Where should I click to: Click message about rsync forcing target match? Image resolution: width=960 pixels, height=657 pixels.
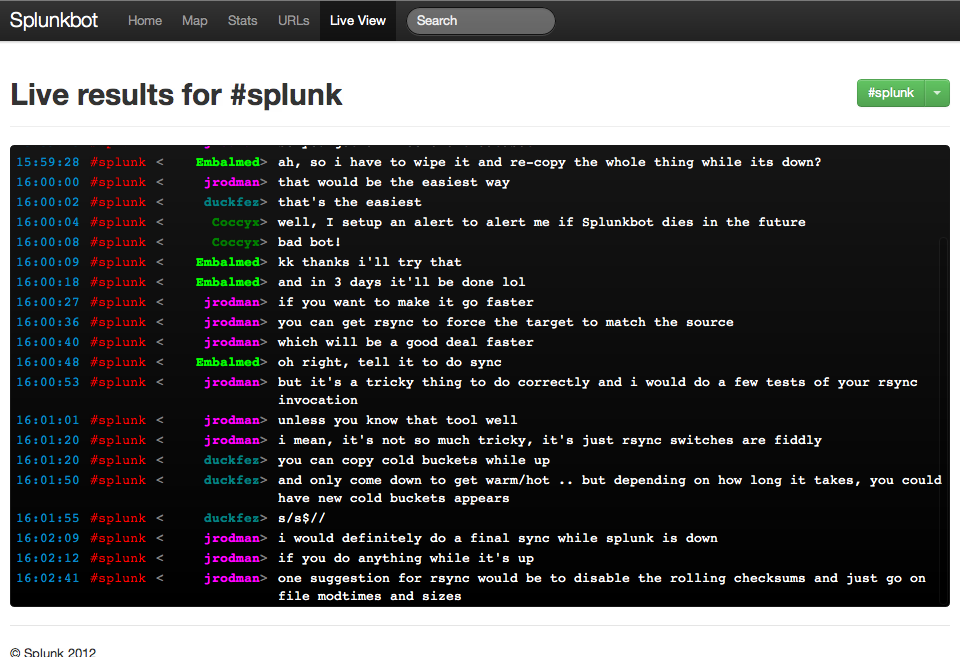click(506, 322)
